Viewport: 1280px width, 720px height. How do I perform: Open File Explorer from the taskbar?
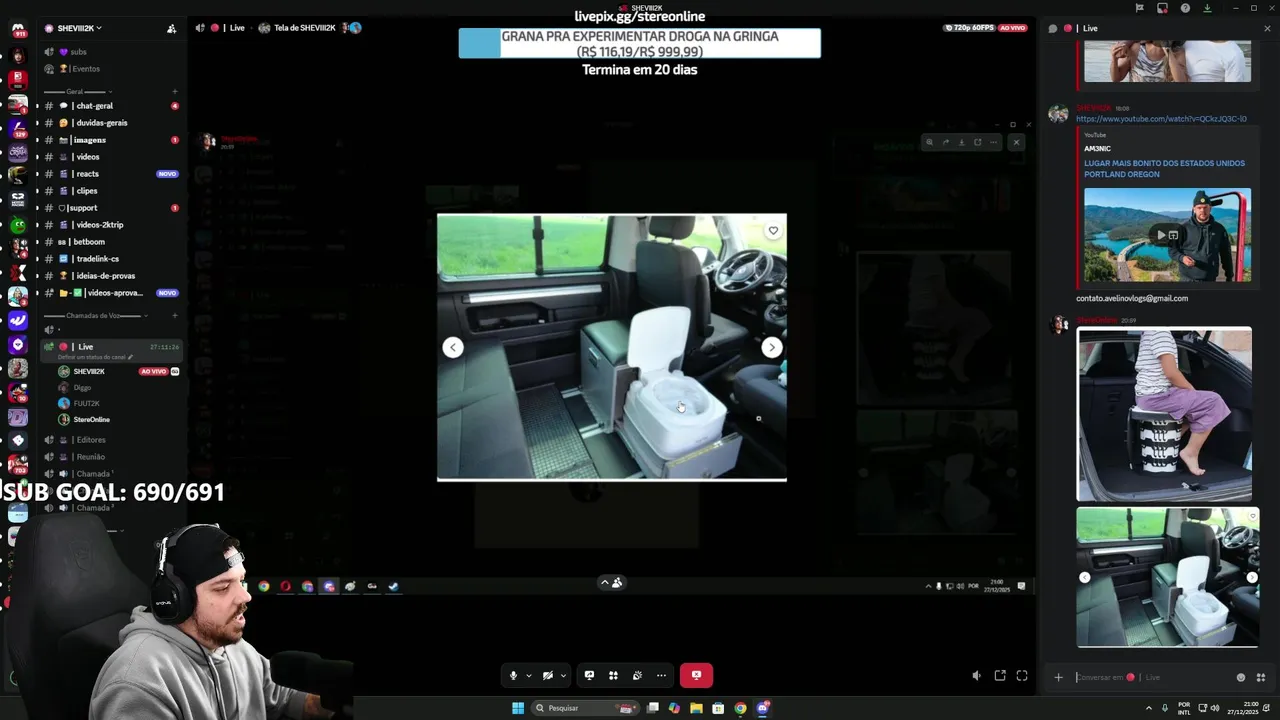(696, 708)
